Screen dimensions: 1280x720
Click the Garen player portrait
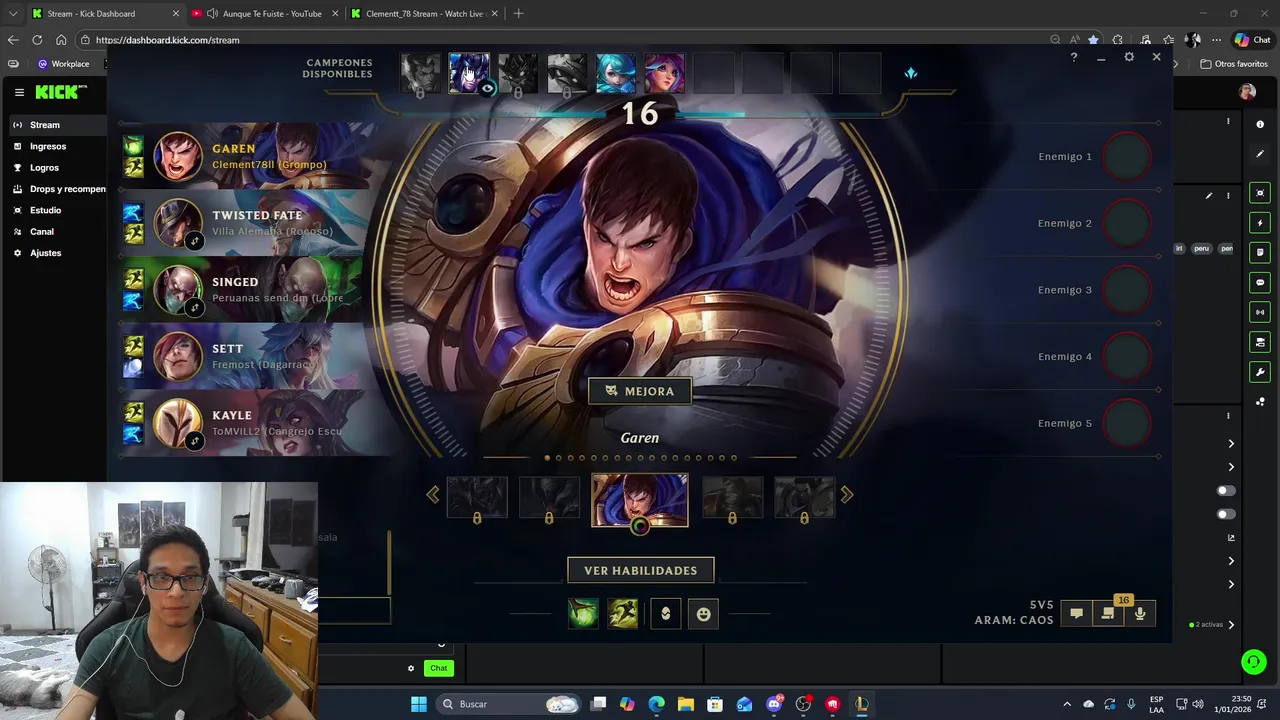pos(178,157)
